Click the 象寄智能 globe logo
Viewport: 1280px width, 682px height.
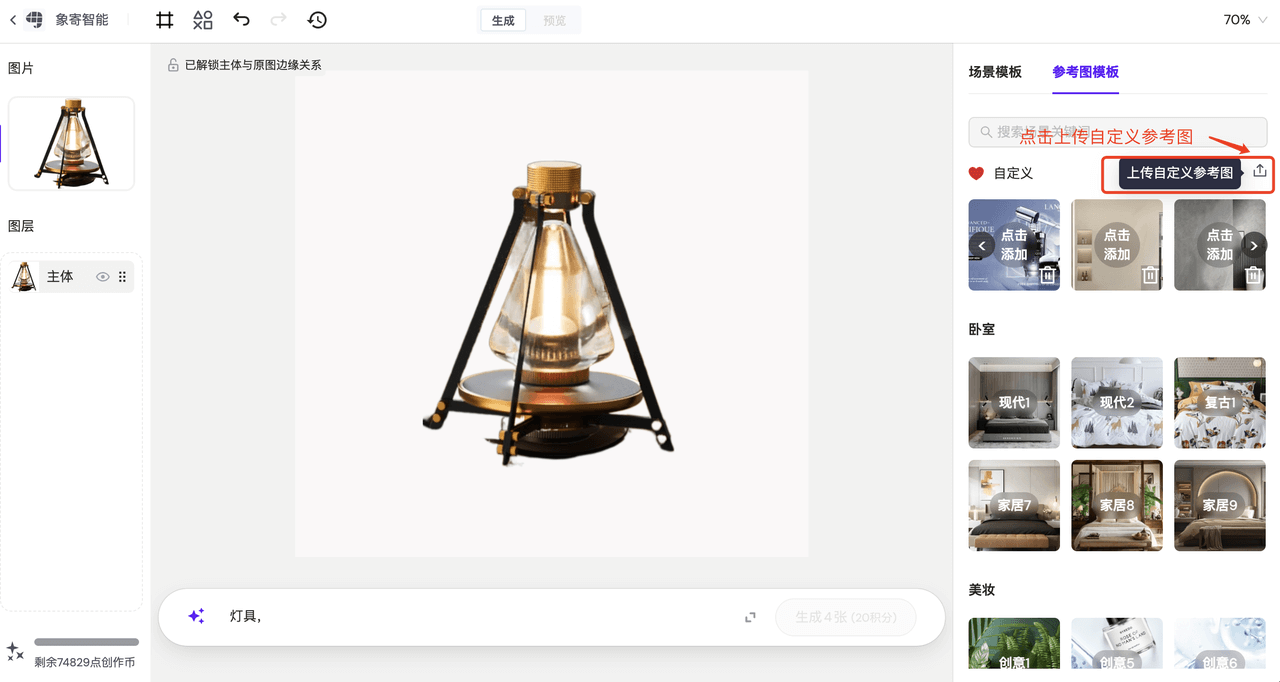[x=35, y=19]
